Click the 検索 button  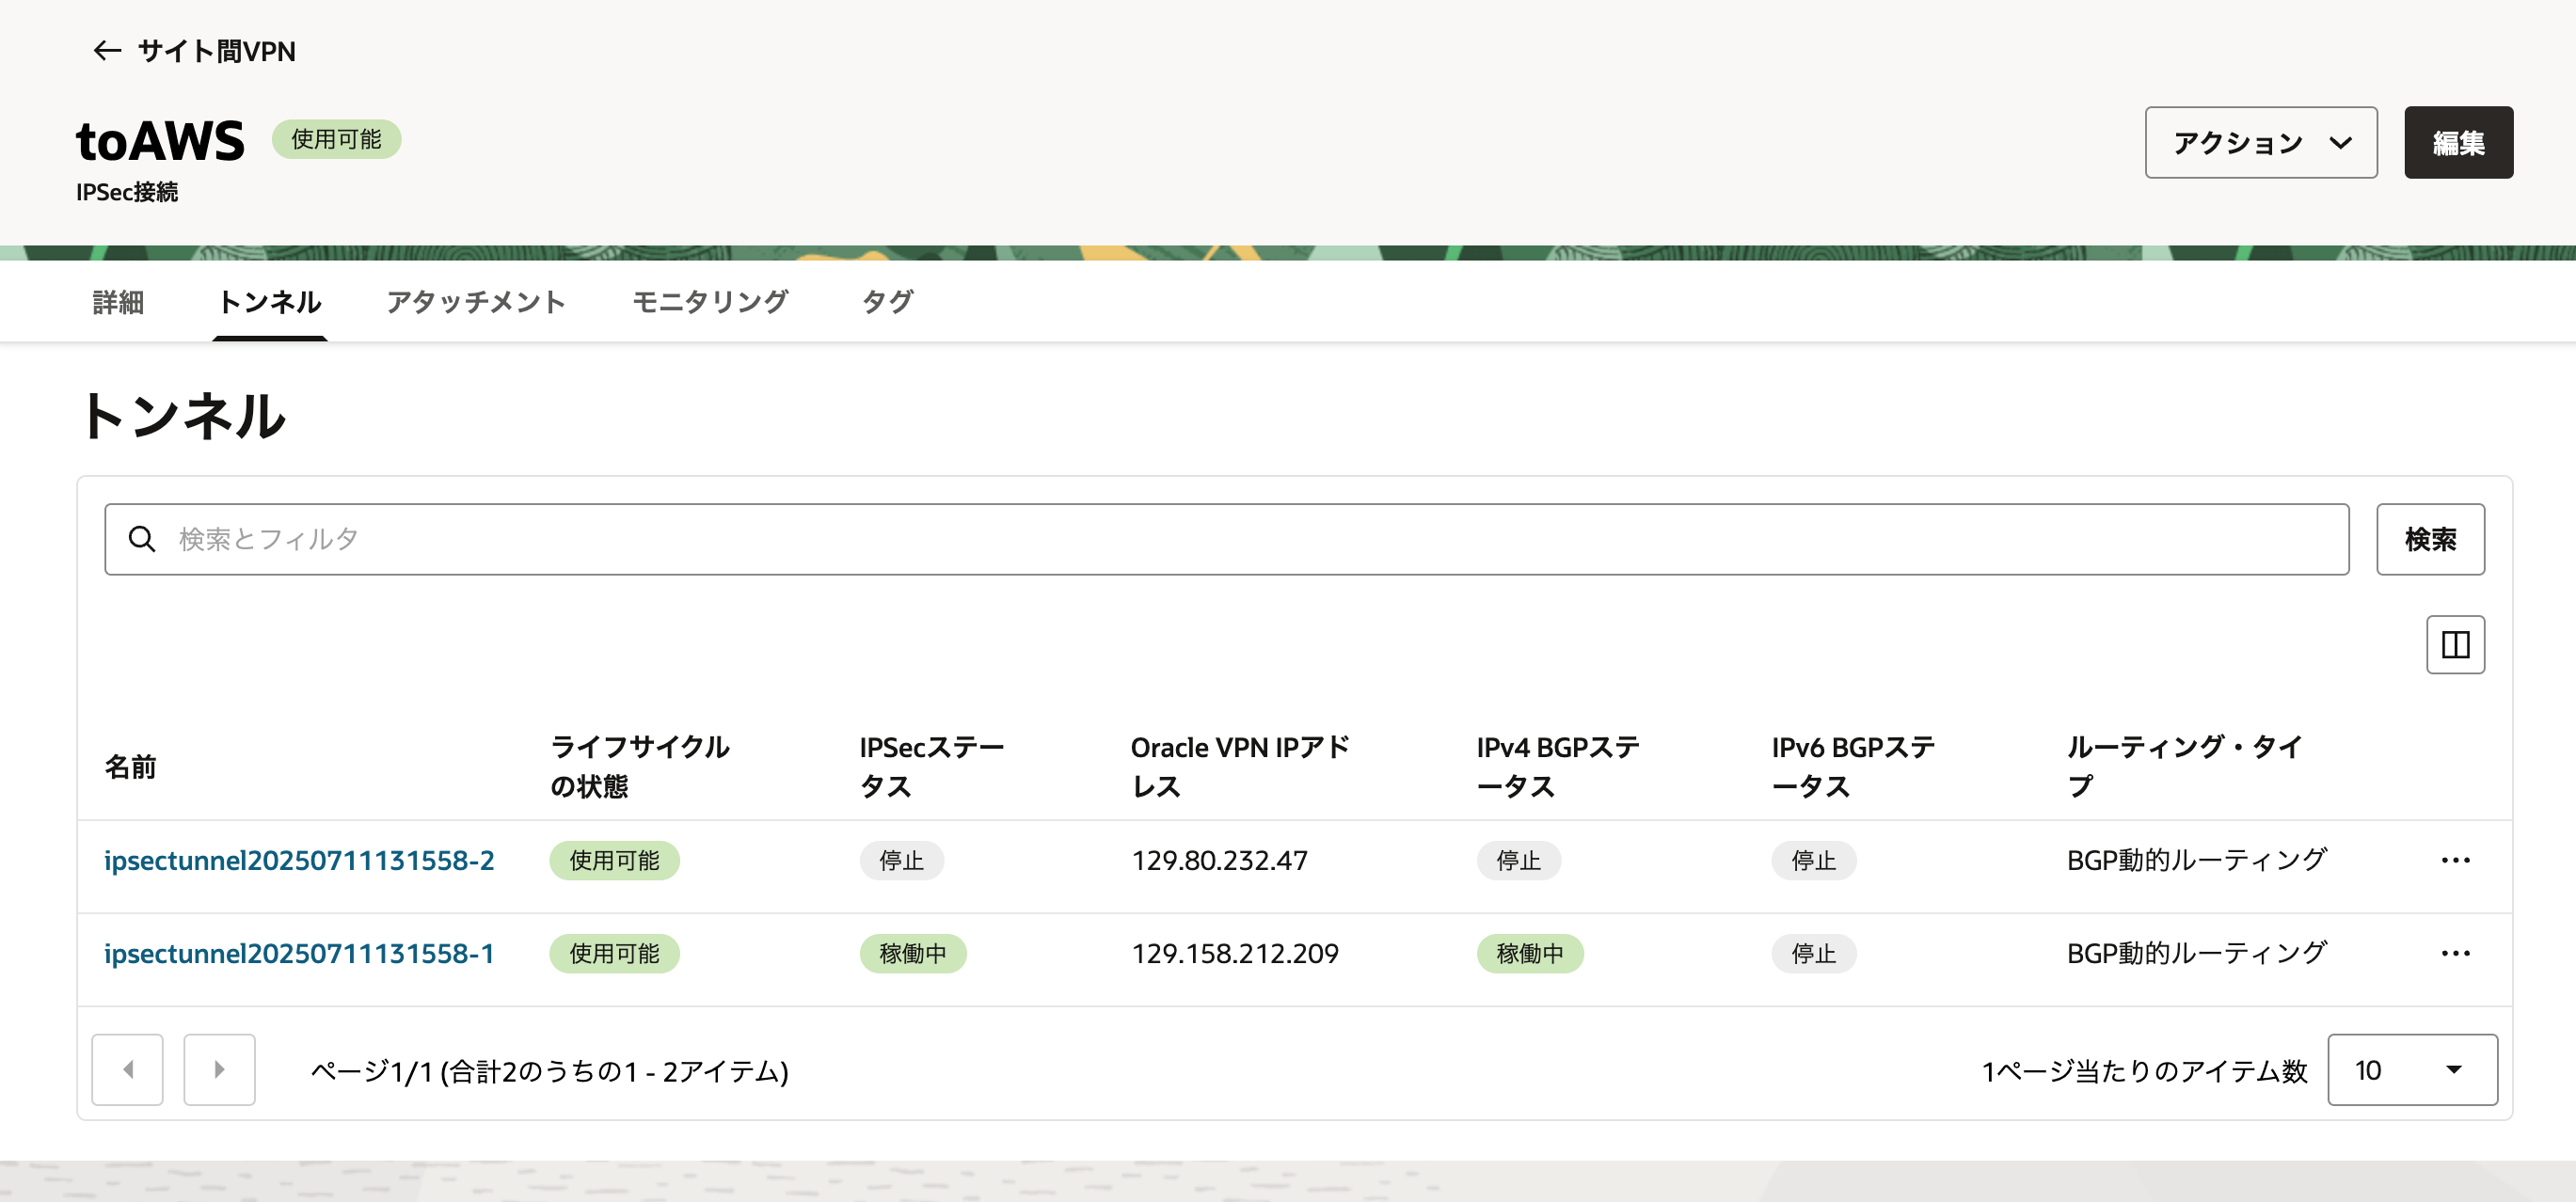[x=2430, y=539]
